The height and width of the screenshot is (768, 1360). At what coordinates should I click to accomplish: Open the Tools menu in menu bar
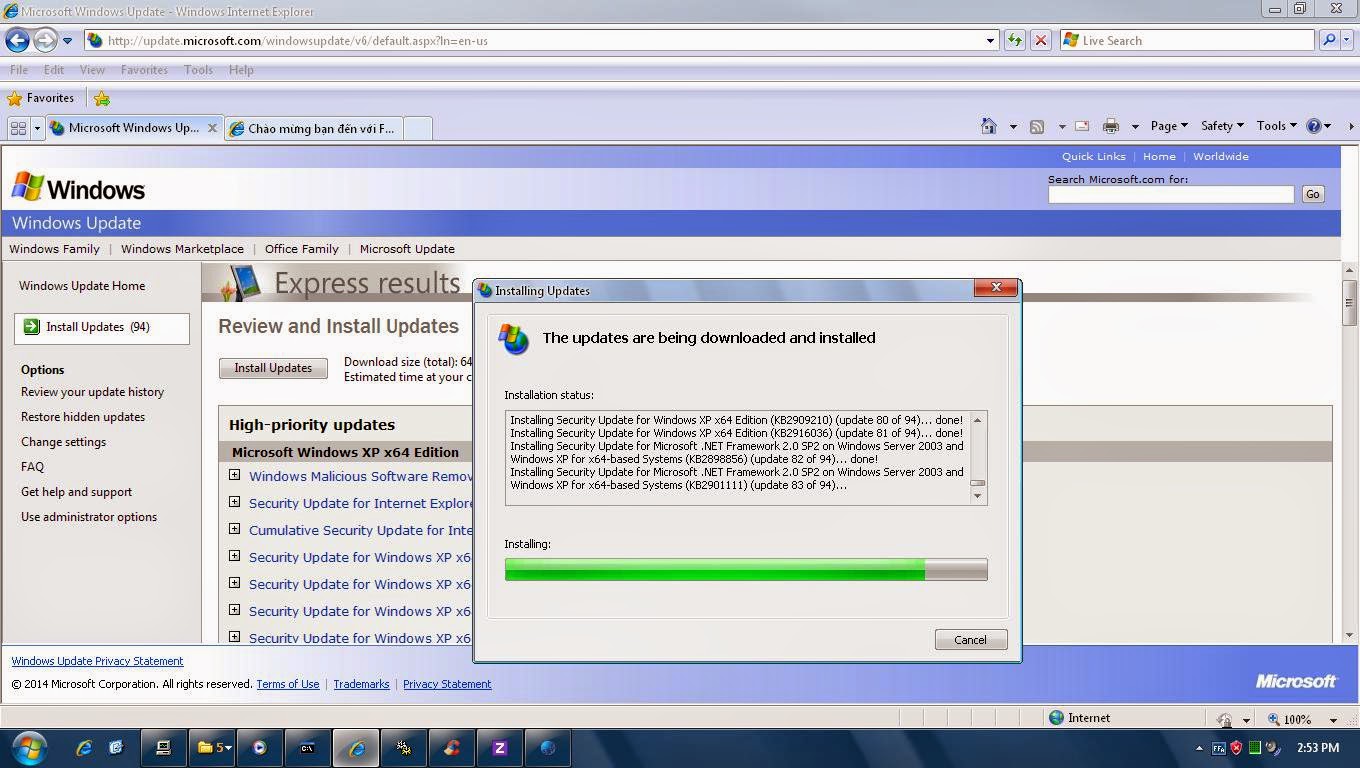tap(198, 70)
